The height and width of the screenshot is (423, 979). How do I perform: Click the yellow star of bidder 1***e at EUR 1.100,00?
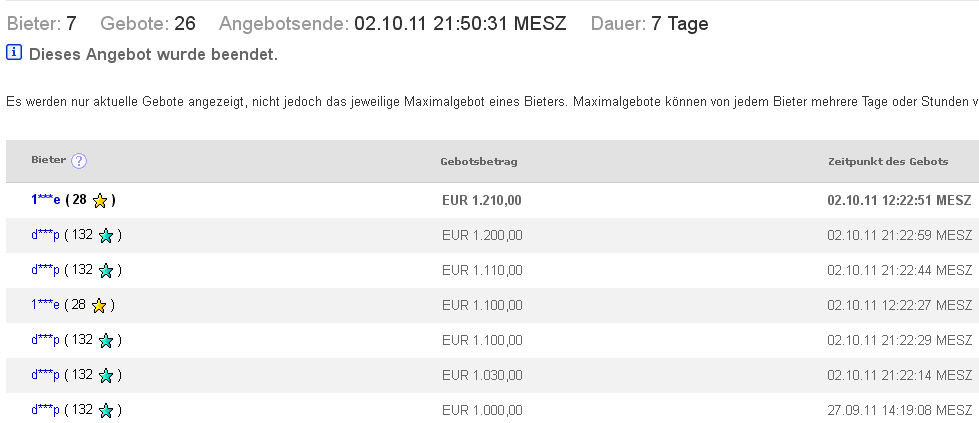point(99,306)
